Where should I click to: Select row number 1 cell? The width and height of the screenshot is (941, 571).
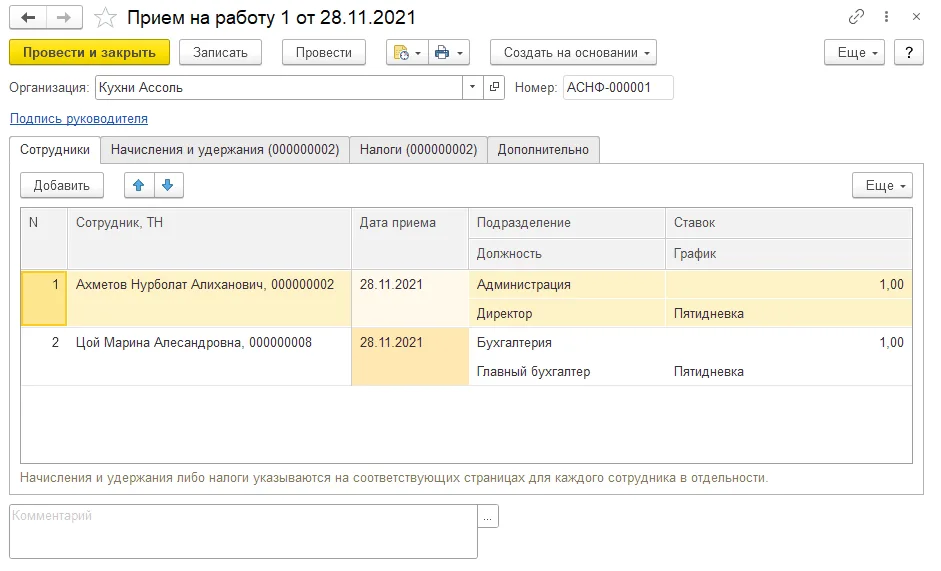pyautogui.click(x=44, y=298)
